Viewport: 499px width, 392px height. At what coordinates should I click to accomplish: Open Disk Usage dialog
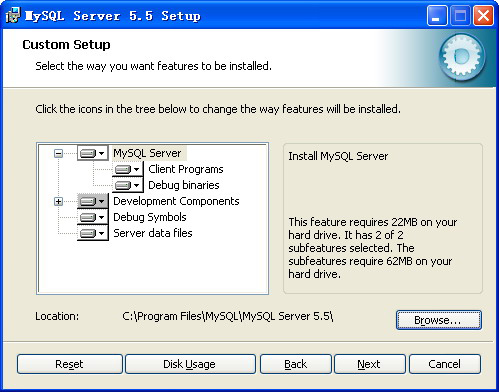point(190,364)
